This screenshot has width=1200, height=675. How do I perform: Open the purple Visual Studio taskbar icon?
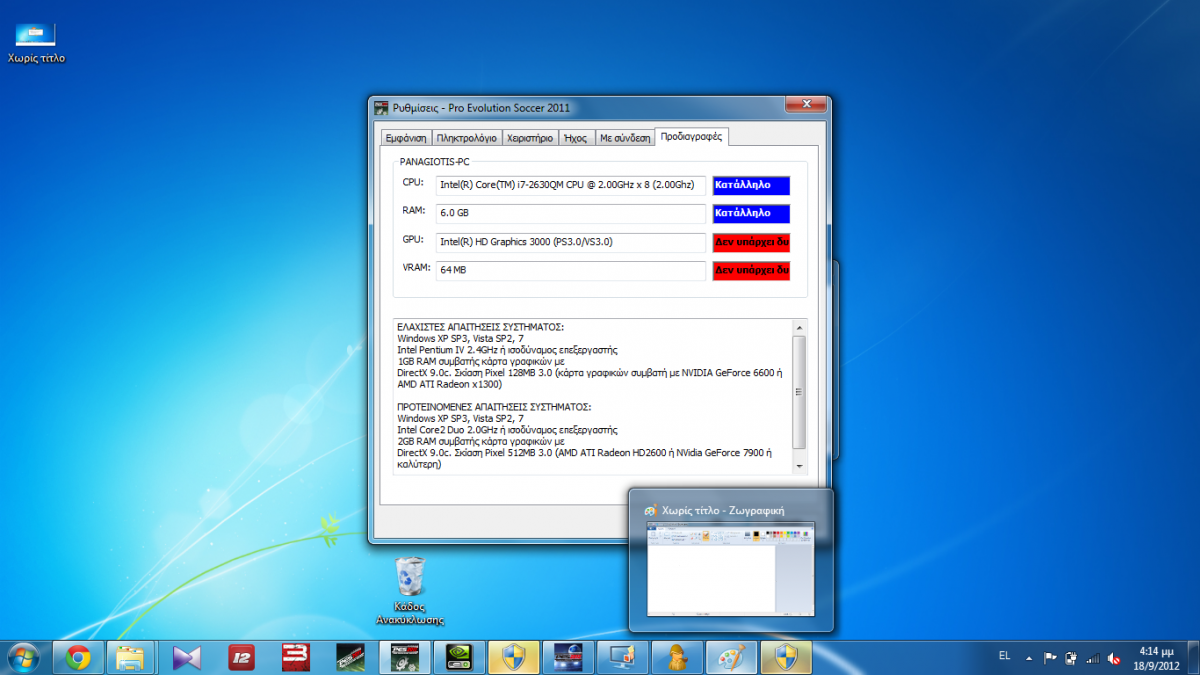pos(186,657)
